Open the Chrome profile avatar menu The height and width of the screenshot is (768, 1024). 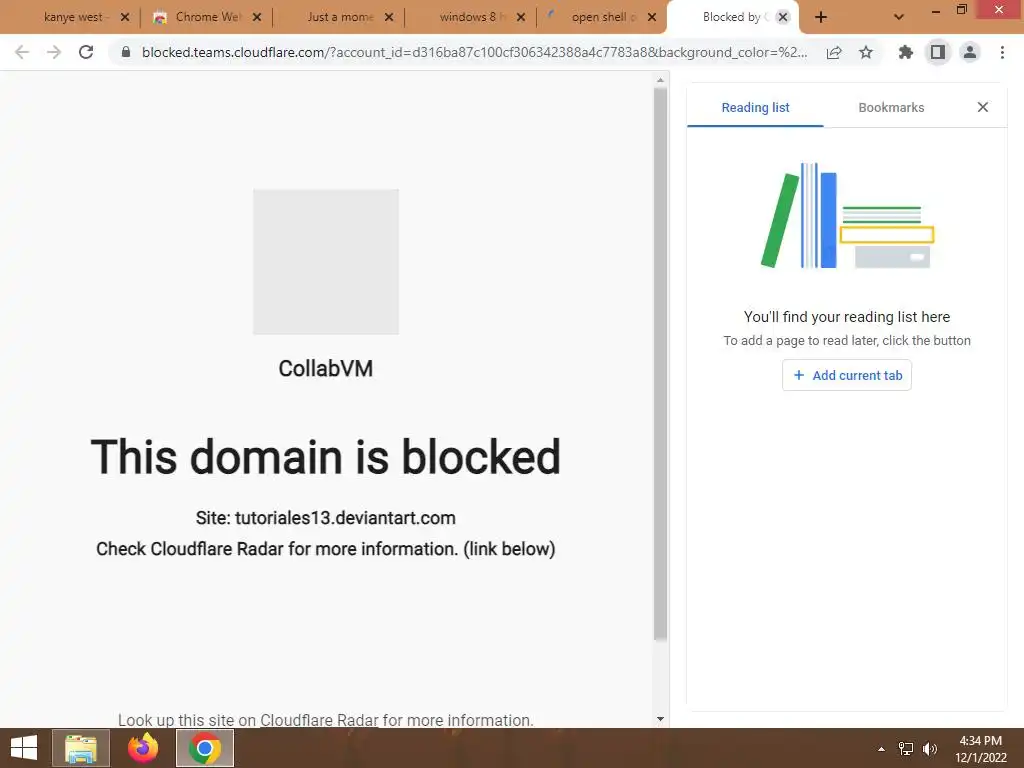970,52
